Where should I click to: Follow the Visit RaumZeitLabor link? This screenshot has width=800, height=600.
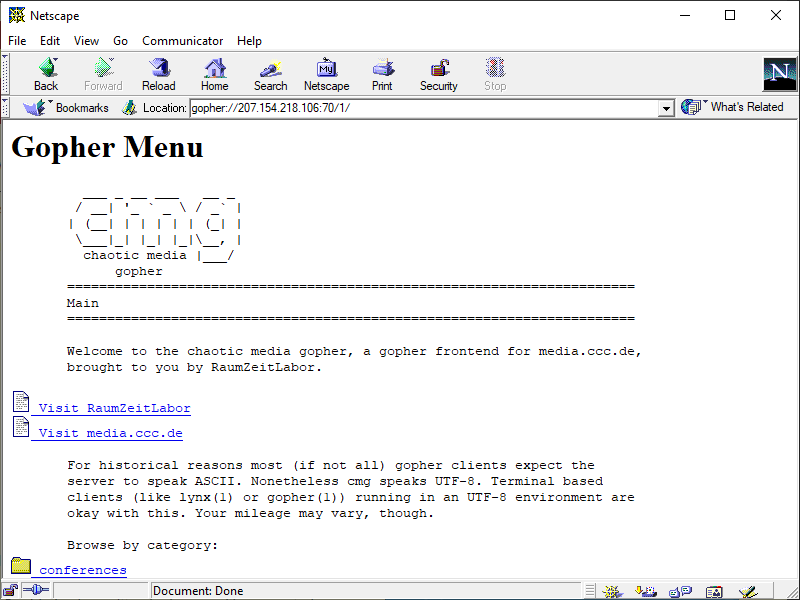click(114, 408)
